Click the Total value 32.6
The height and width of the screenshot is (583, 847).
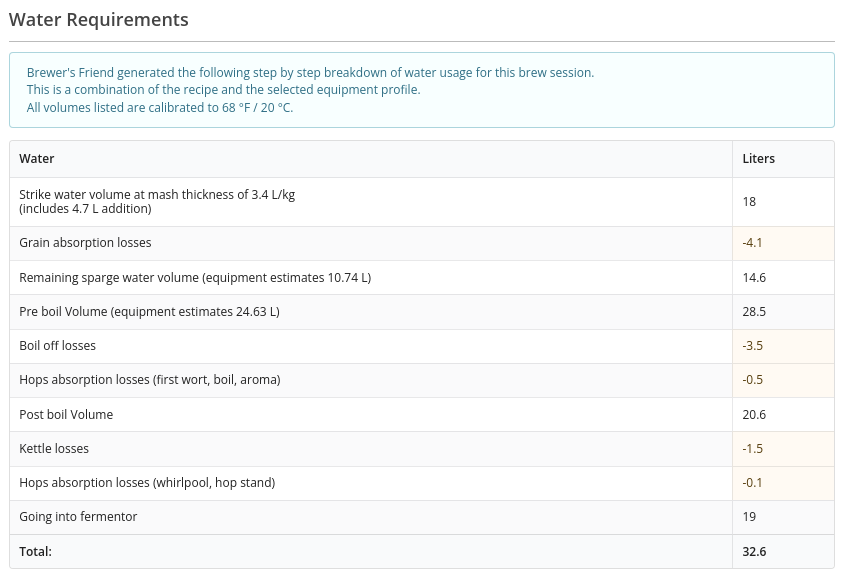(x=754, y=552)
